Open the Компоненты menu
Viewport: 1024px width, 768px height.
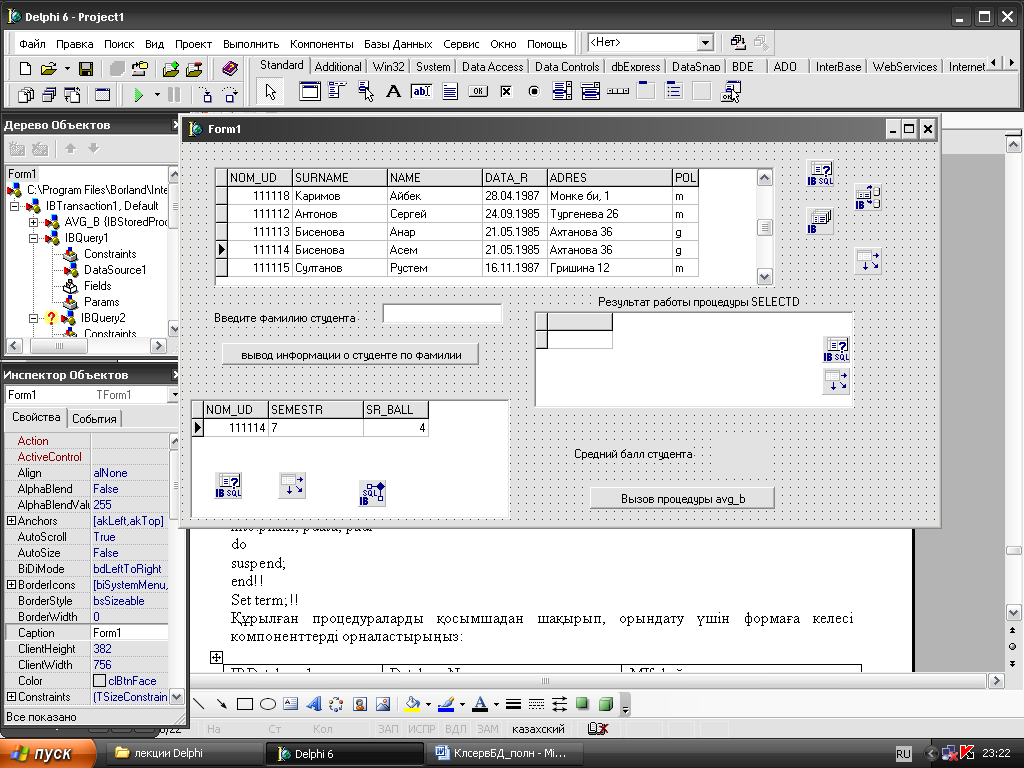point(321,44)
